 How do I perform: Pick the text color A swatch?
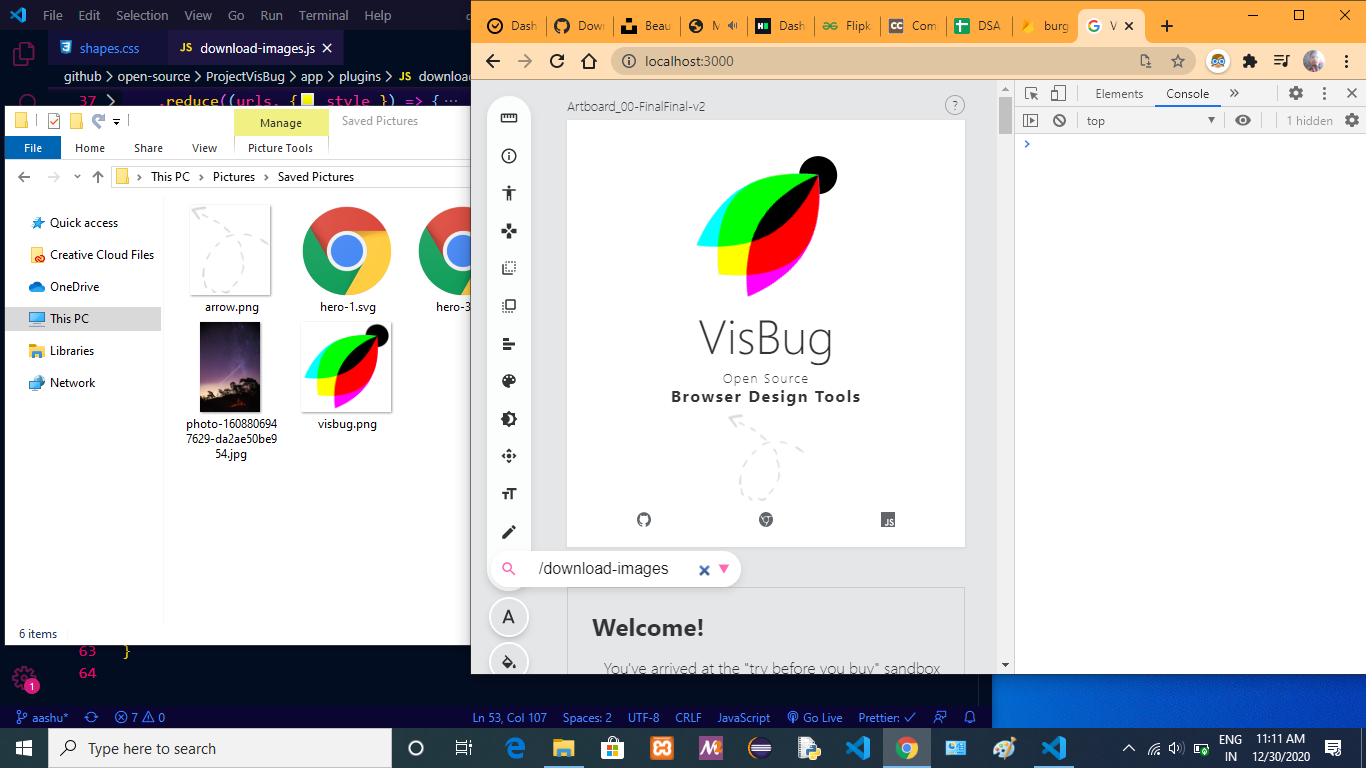(509, 617)
